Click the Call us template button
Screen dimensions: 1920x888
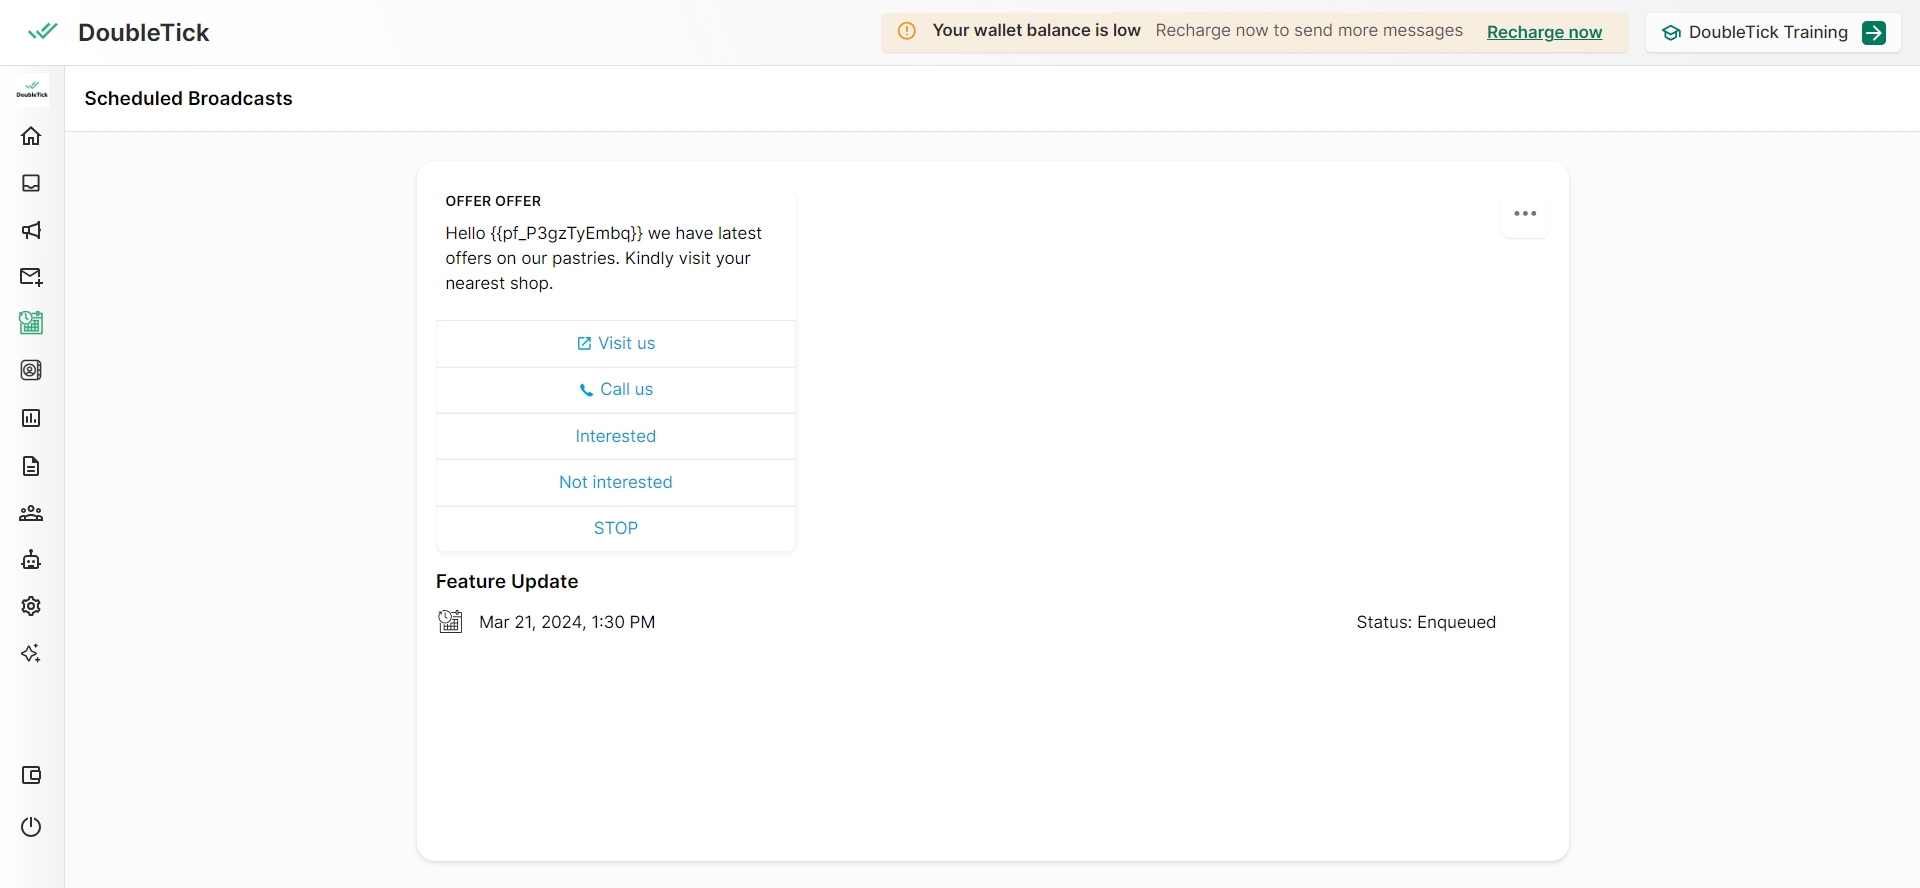[616, 390]
